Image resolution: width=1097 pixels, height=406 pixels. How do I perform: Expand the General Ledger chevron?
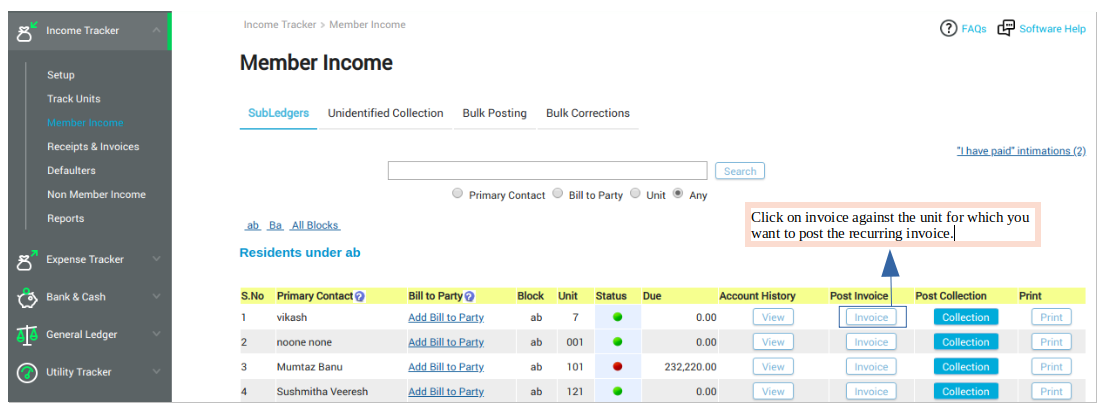pyautogui.click(x=156, y=335)
